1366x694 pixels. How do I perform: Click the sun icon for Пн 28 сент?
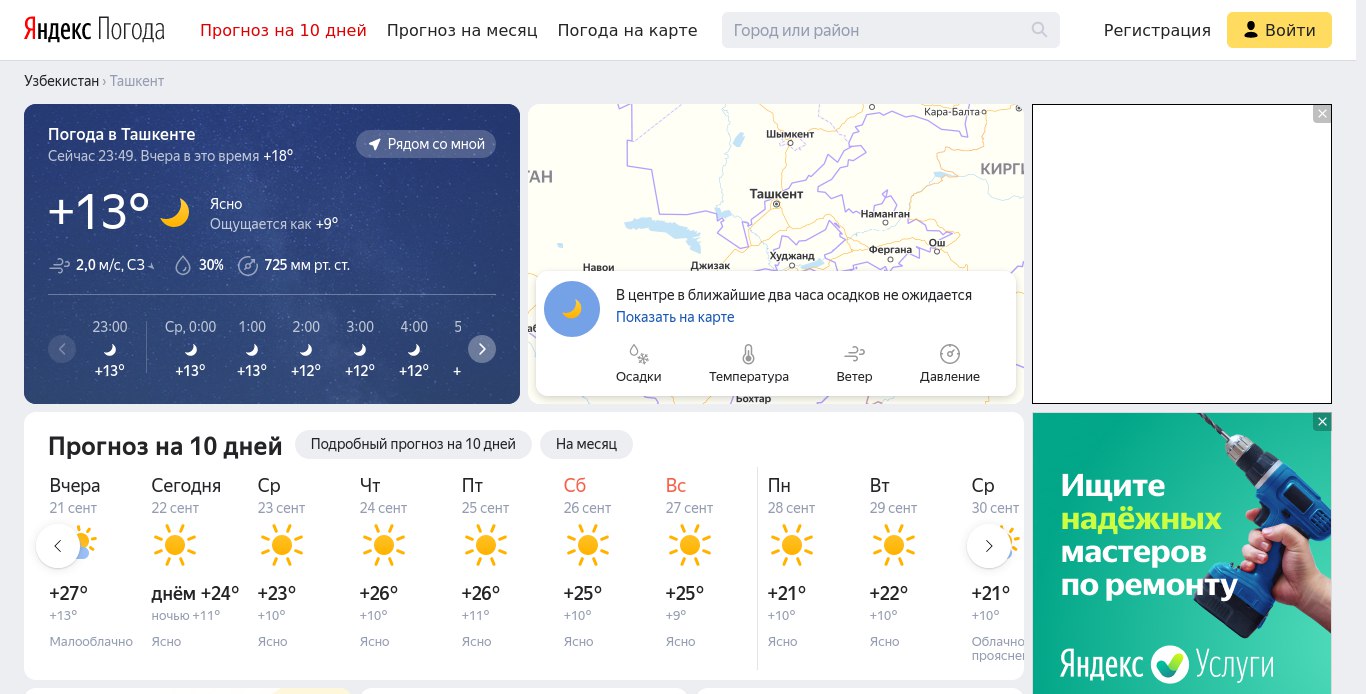tap(791, 545)
